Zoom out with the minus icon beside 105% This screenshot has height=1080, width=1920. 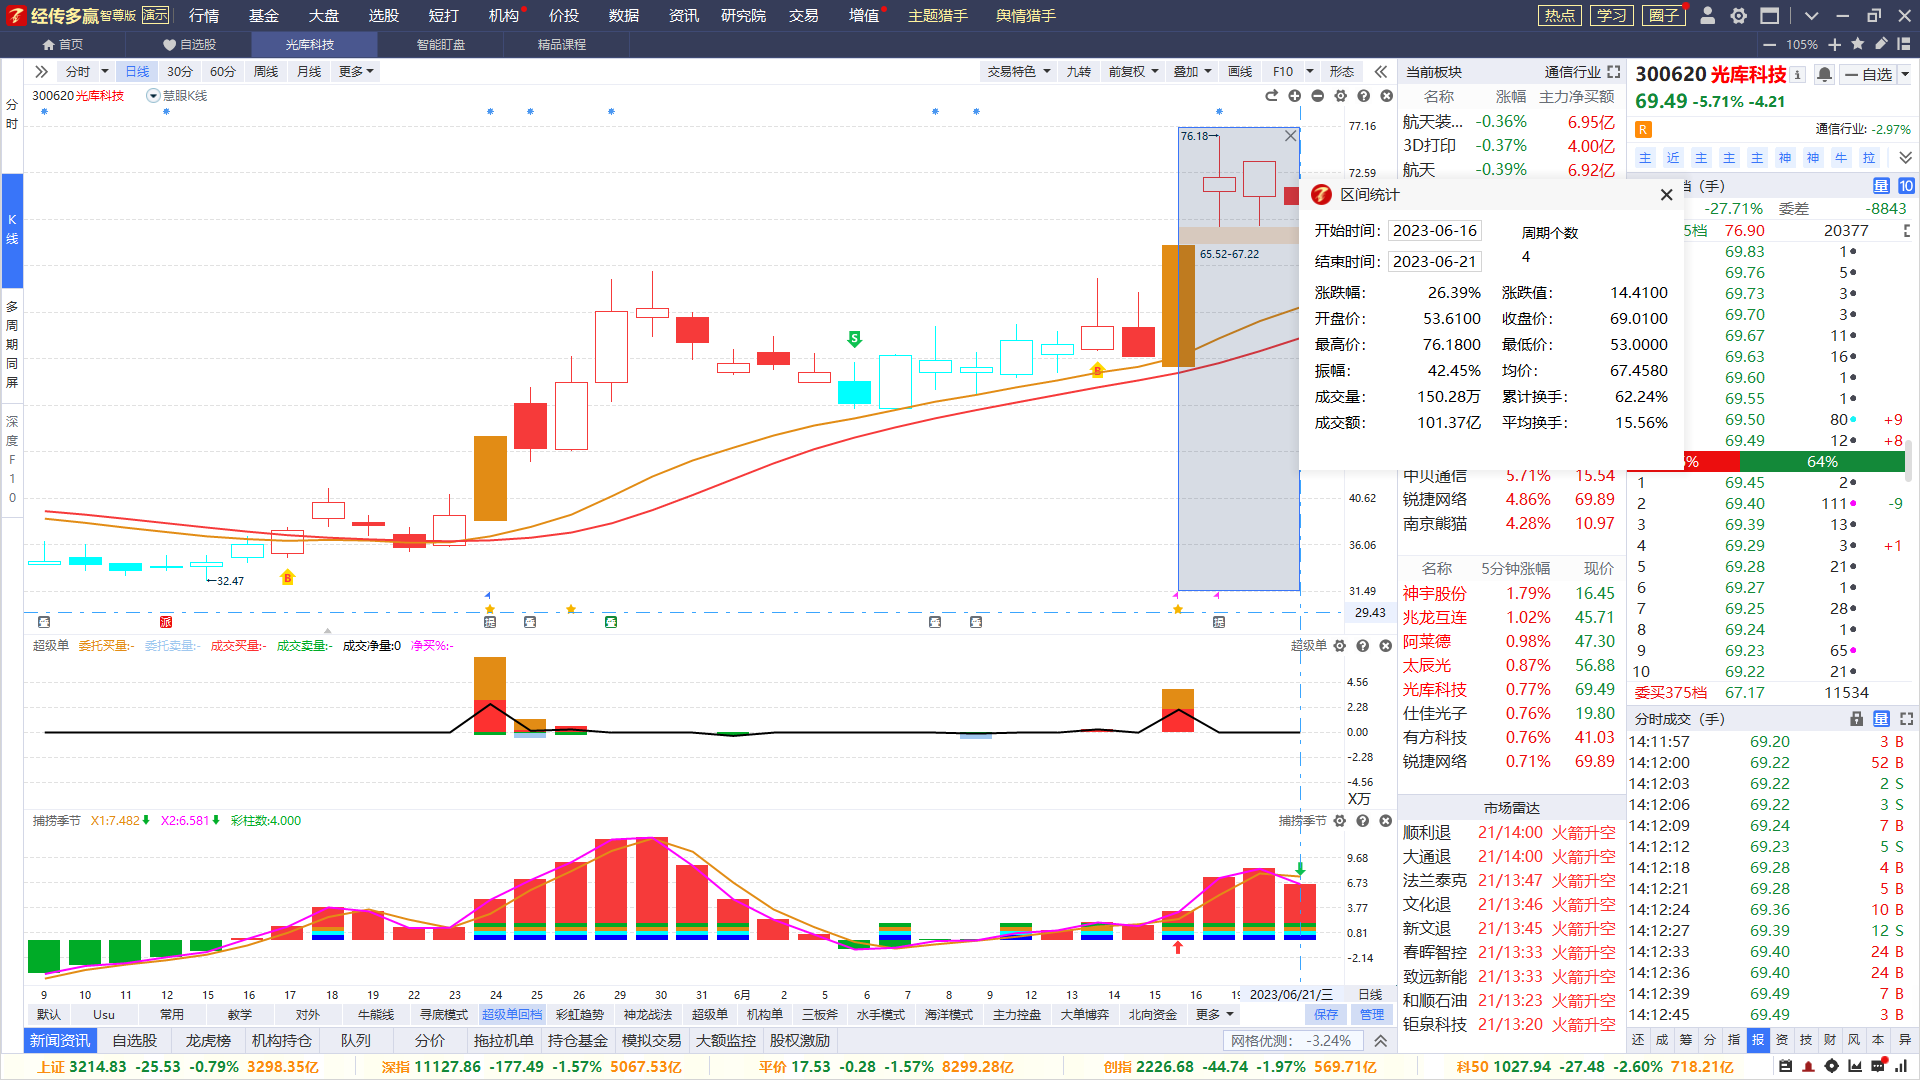(1770, 44)
